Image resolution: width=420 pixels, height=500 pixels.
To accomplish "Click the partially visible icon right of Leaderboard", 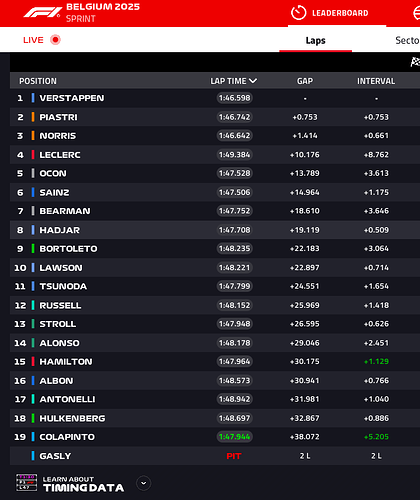I will (416, 13).
